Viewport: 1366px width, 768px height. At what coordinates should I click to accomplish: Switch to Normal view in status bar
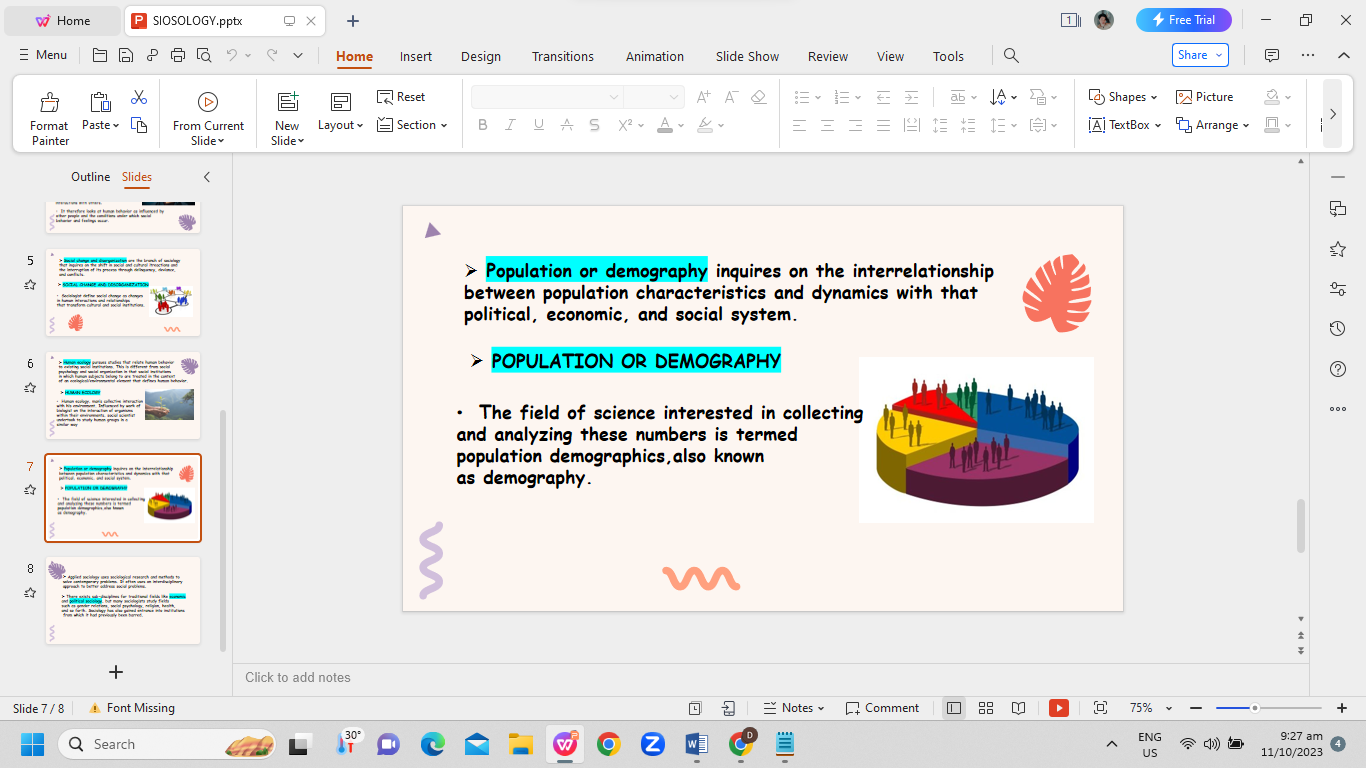point(954,708)
